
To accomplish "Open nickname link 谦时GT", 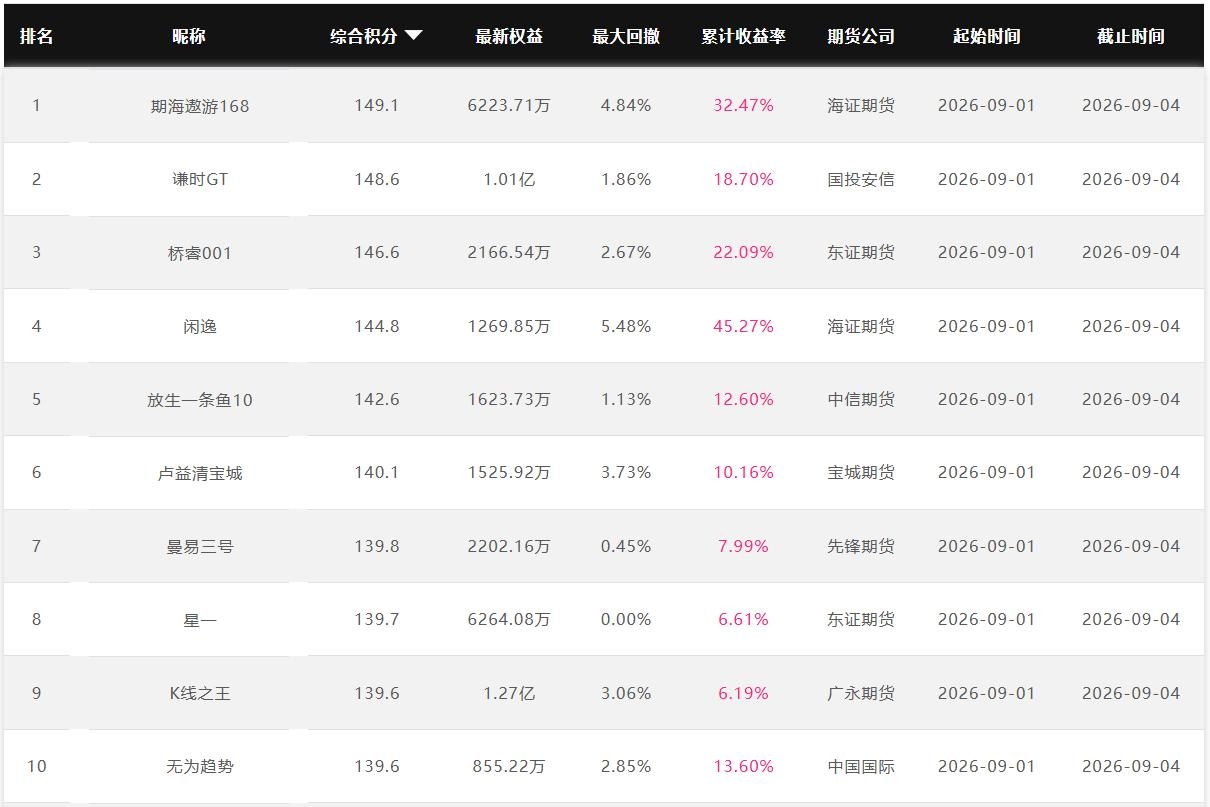I will 199,179.
